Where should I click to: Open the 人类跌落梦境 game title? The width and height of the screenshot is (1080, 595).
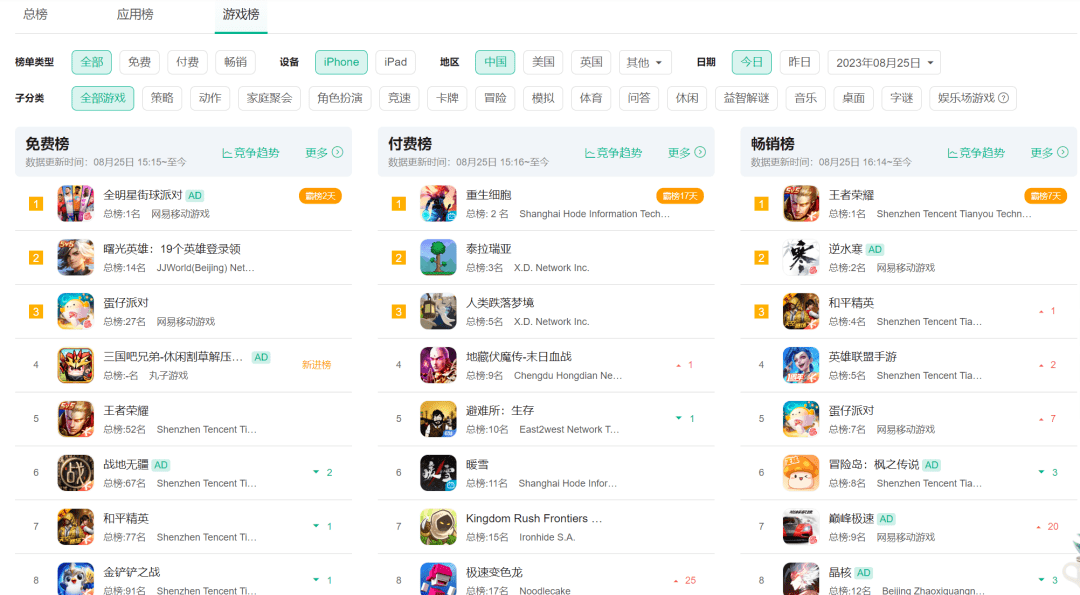(514, 303)
